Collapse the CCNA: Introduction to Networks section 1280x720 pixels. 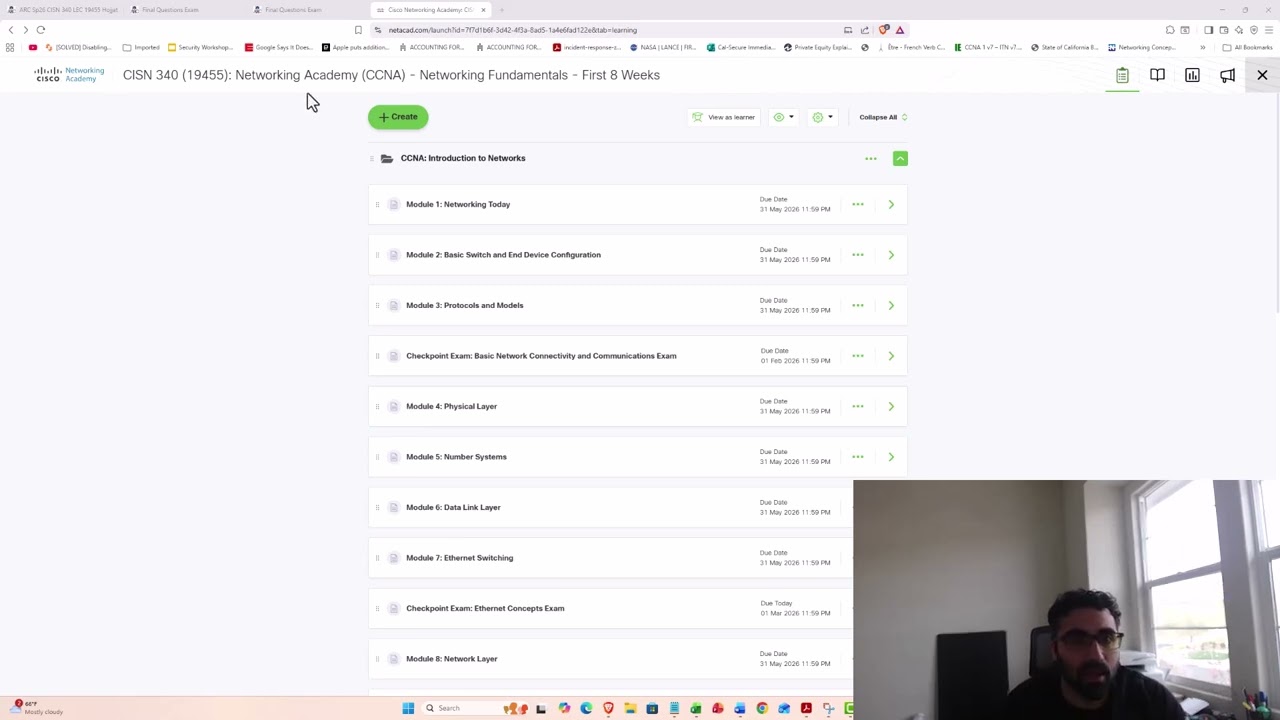[900, 158]
